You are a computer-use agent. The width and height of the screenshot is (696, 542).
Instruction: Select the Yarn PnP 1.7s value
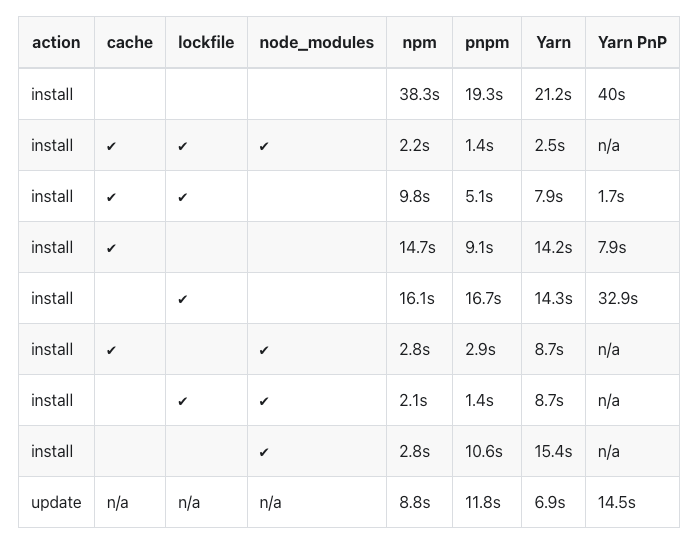tap(611, 197)
